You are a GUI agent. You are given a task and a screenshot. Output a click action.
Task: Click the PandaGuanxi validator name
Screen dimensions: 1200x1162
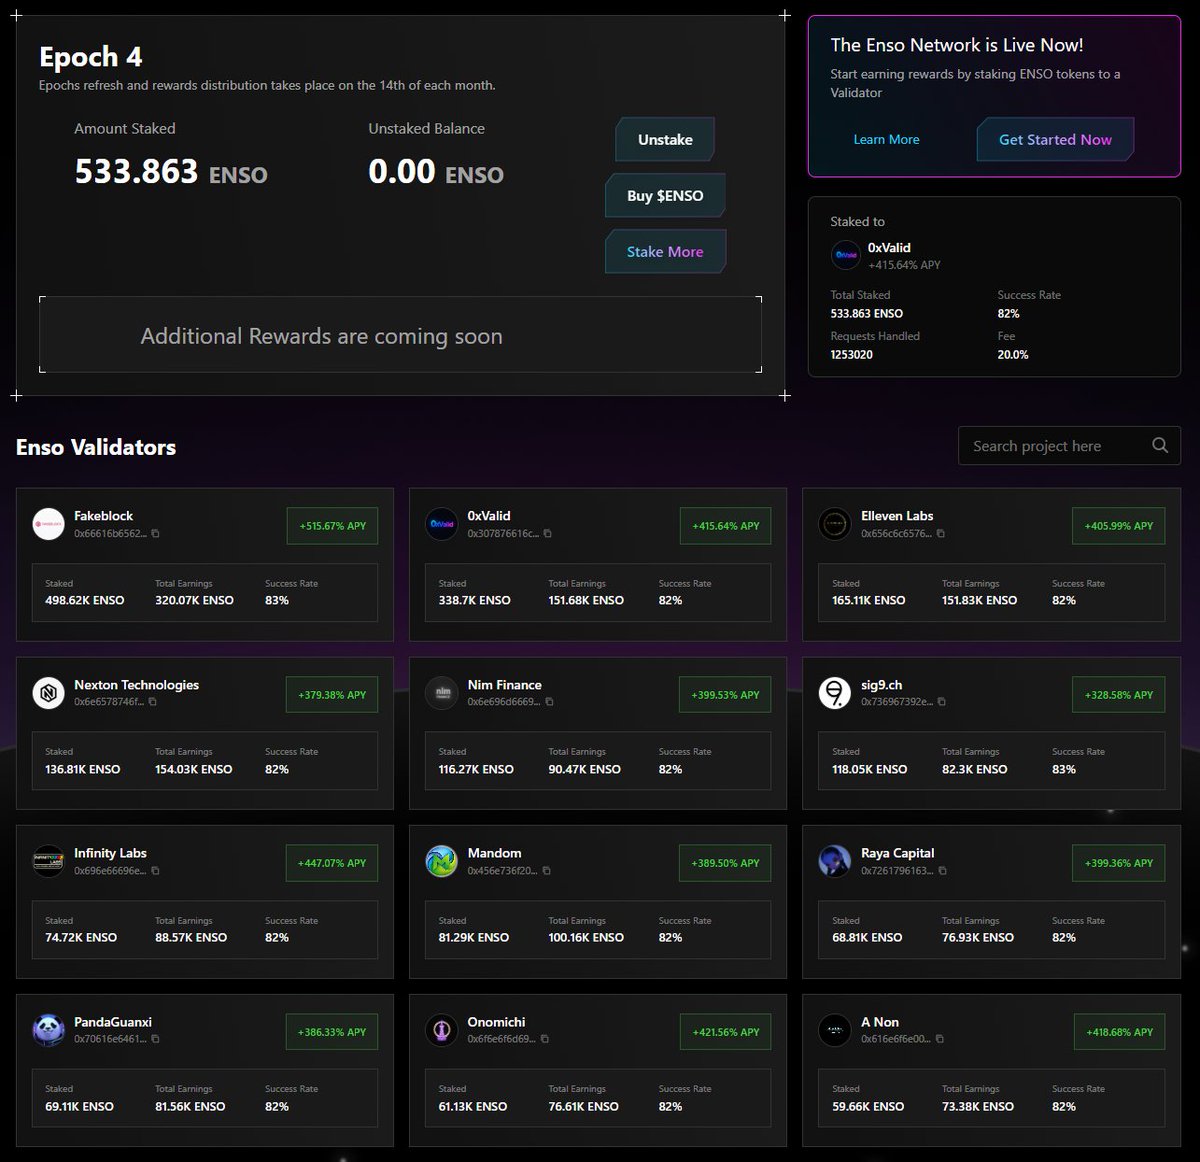113,1022
